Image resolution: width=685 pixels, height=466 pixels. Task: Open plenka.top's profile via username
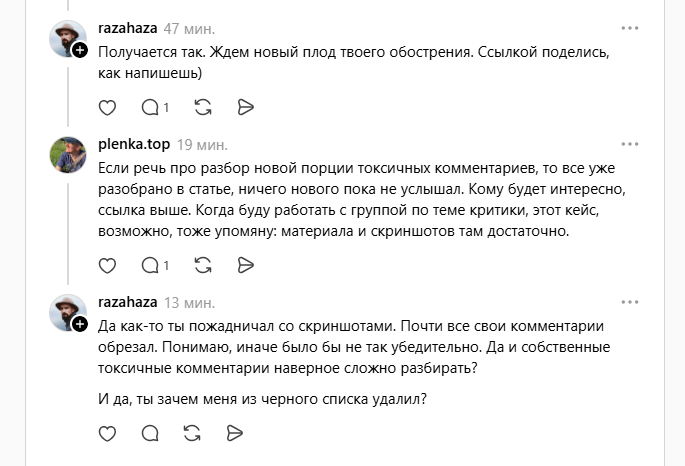point(134,144)
